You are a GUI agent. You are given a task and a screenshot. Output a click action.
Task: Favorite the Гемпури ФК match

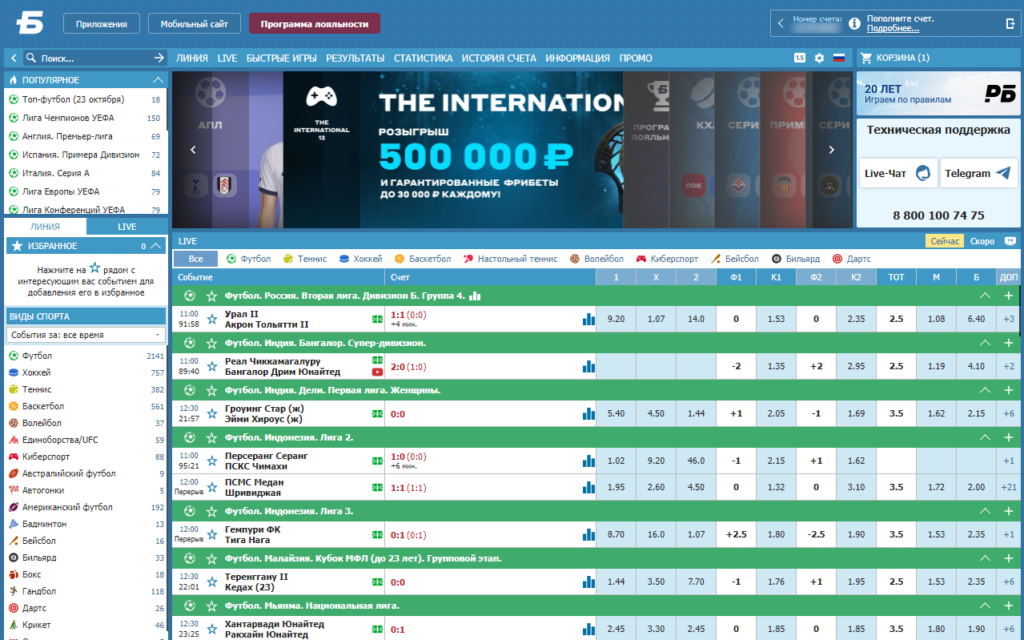212,535
